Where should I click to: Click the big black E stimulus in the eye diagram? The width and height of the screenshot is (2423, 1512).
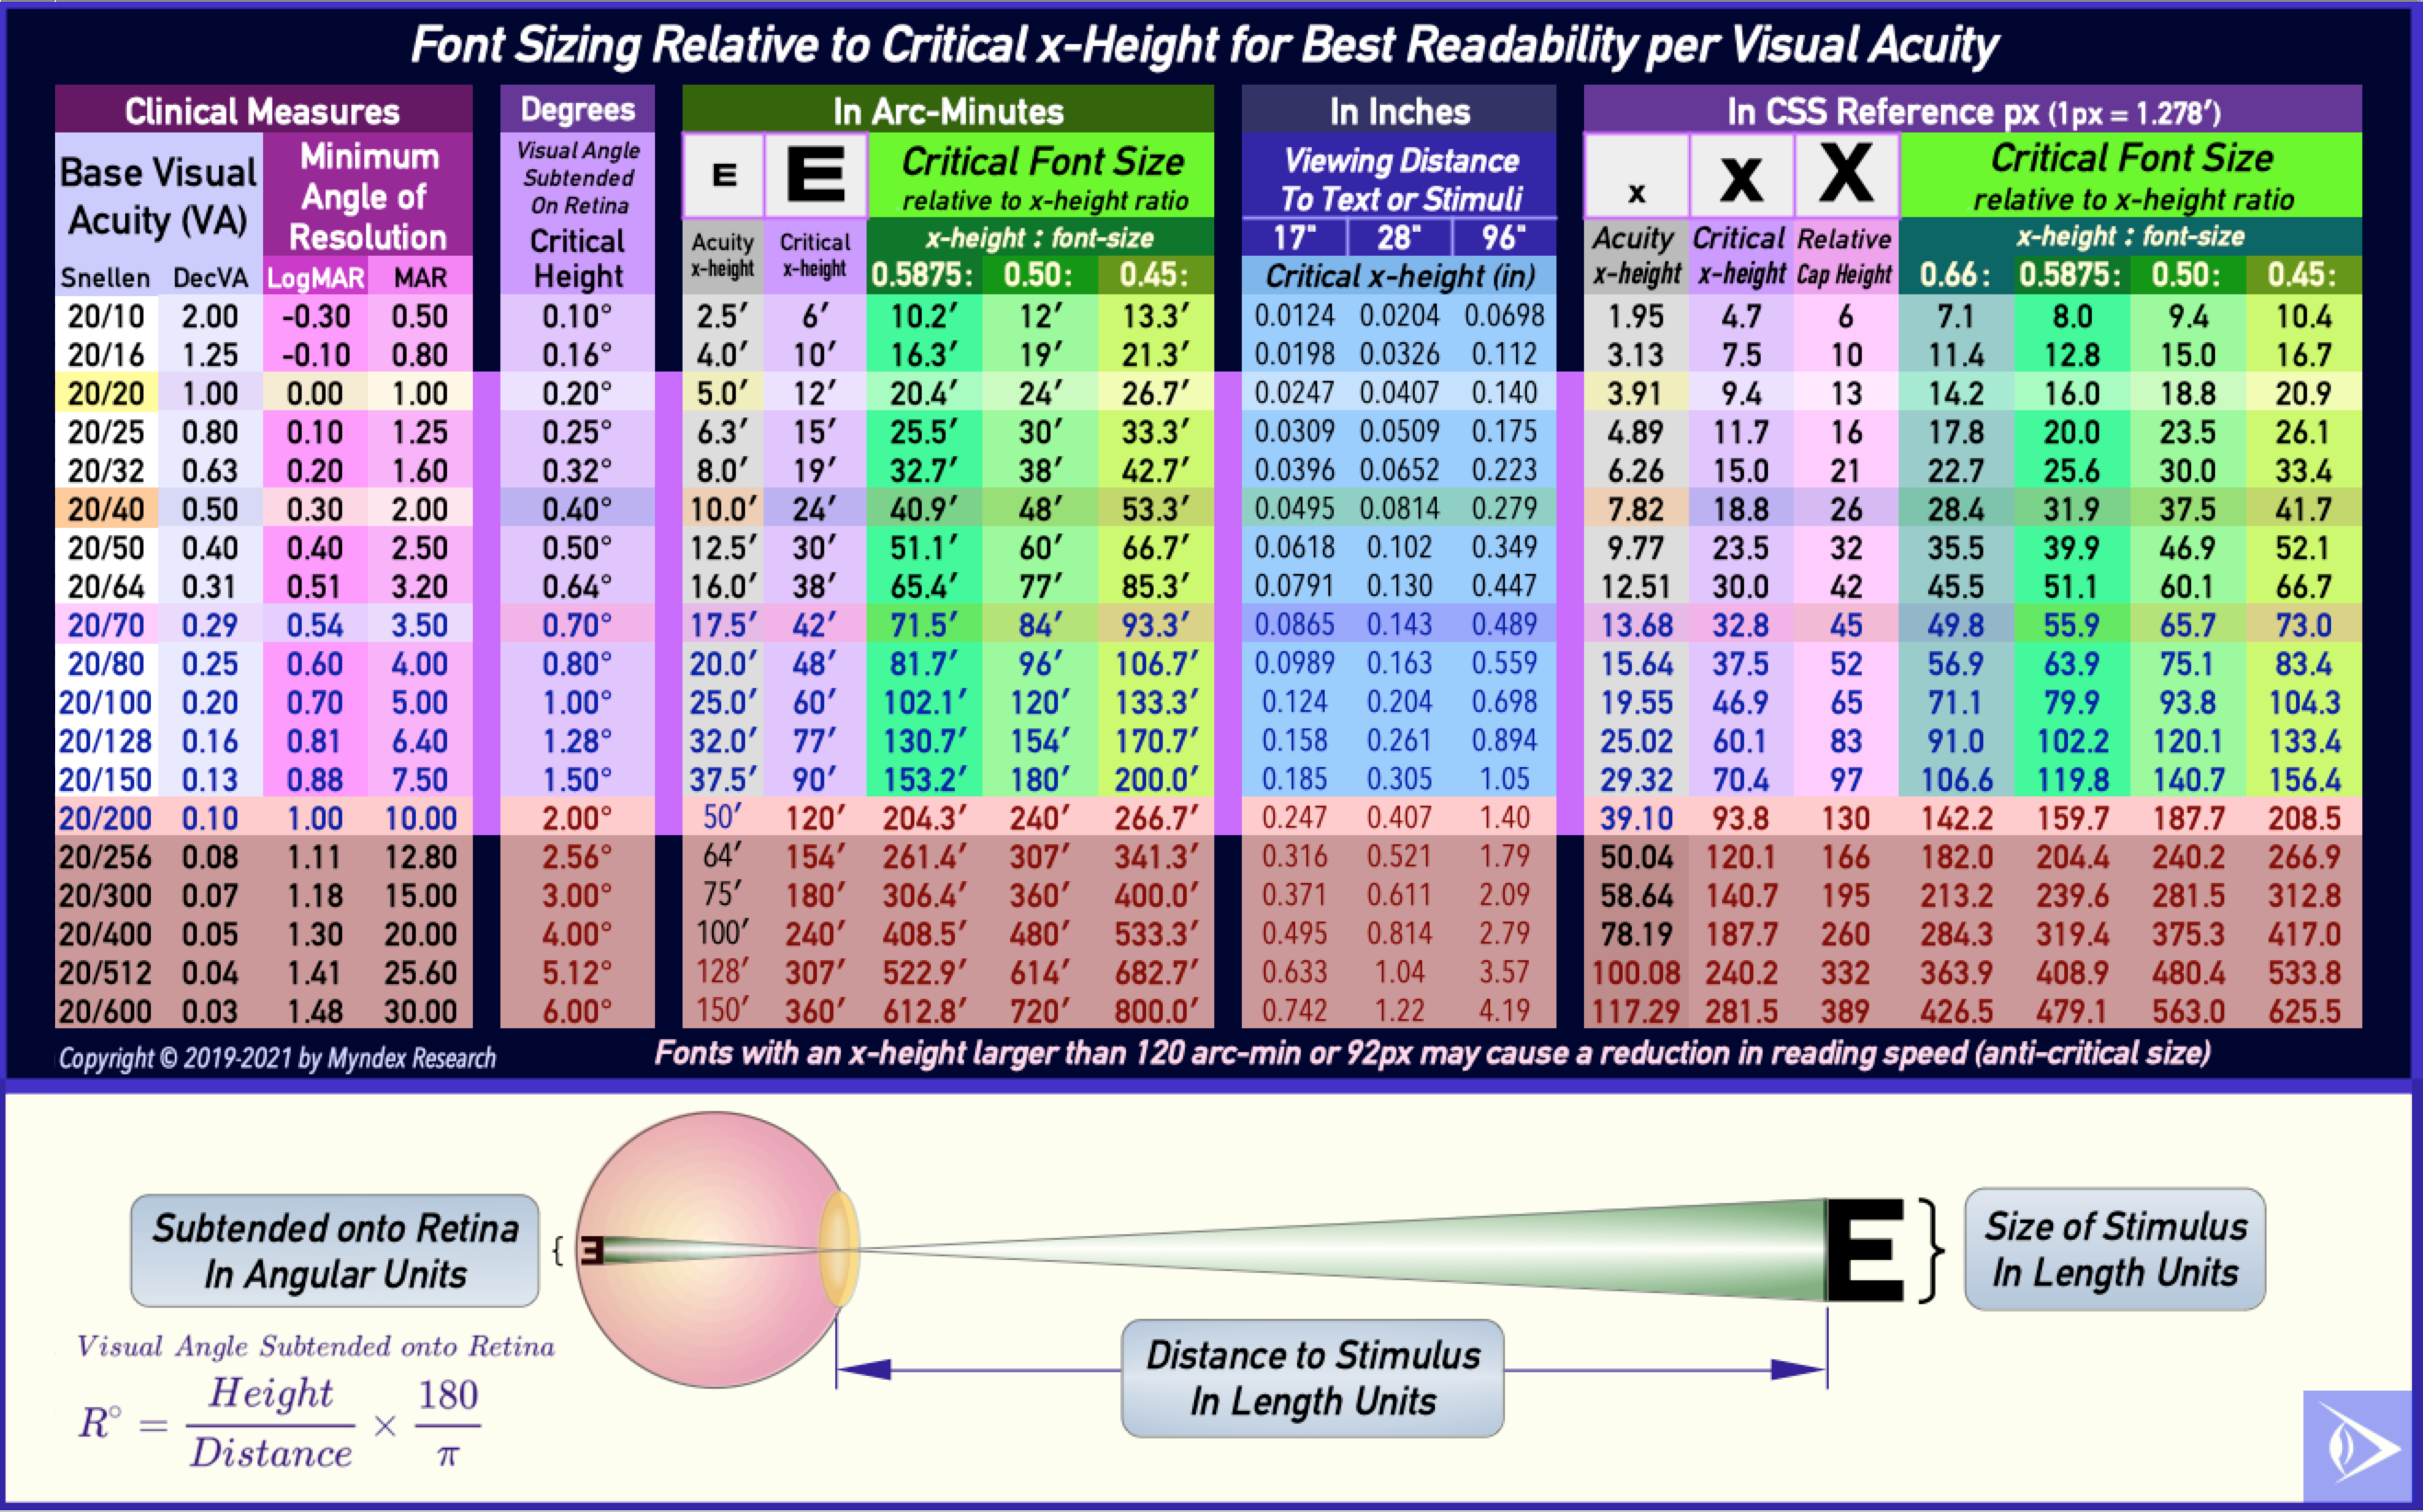pos(1865,1249)
